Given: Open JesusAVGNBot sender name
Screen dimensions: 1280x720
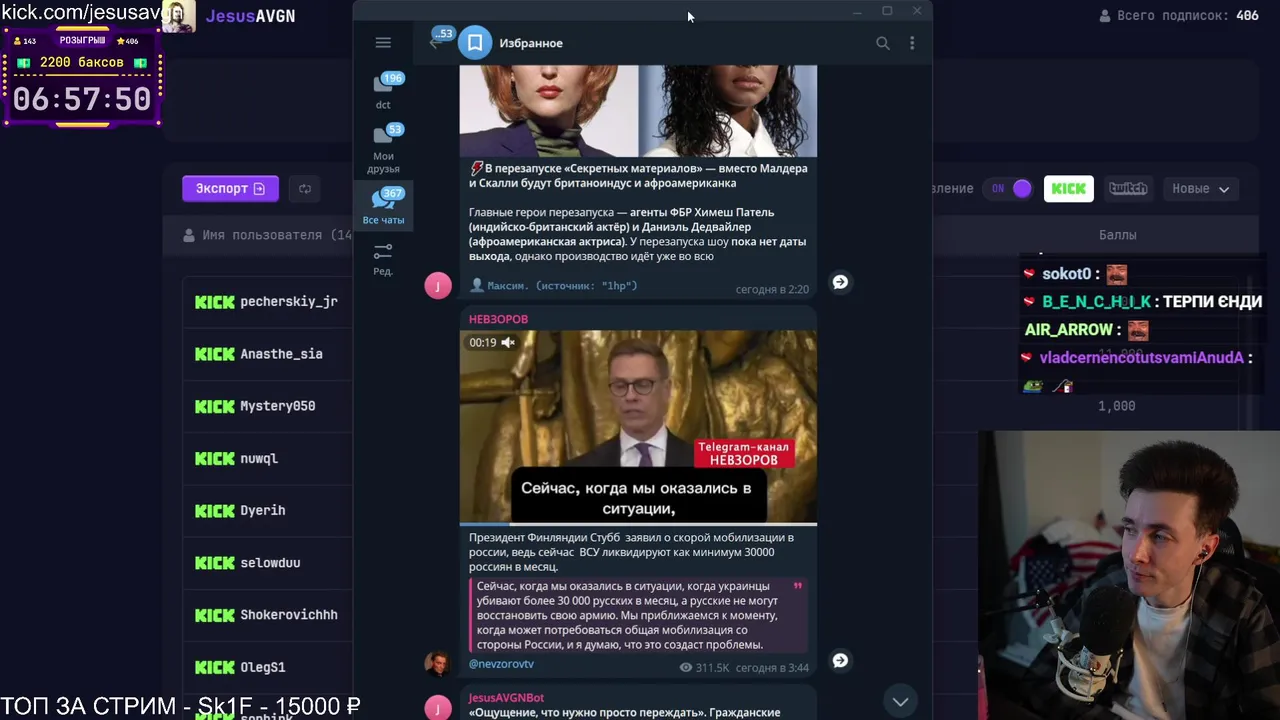Looking at the screenshot, I should tap(506, 697).
